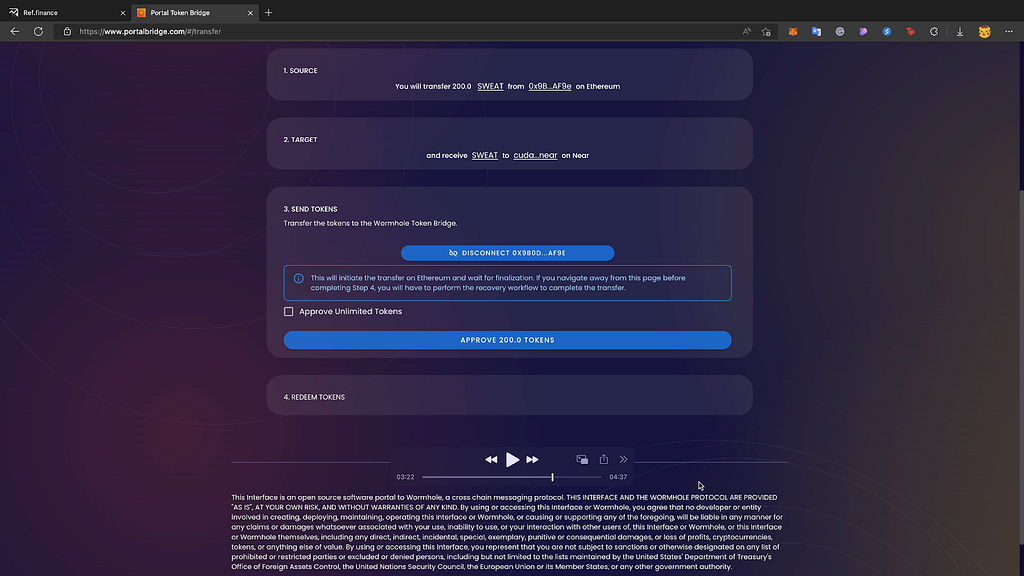This screenshot has width=1024, height=576.
Task: Play the paused video
Action: [x=513, y=460]
